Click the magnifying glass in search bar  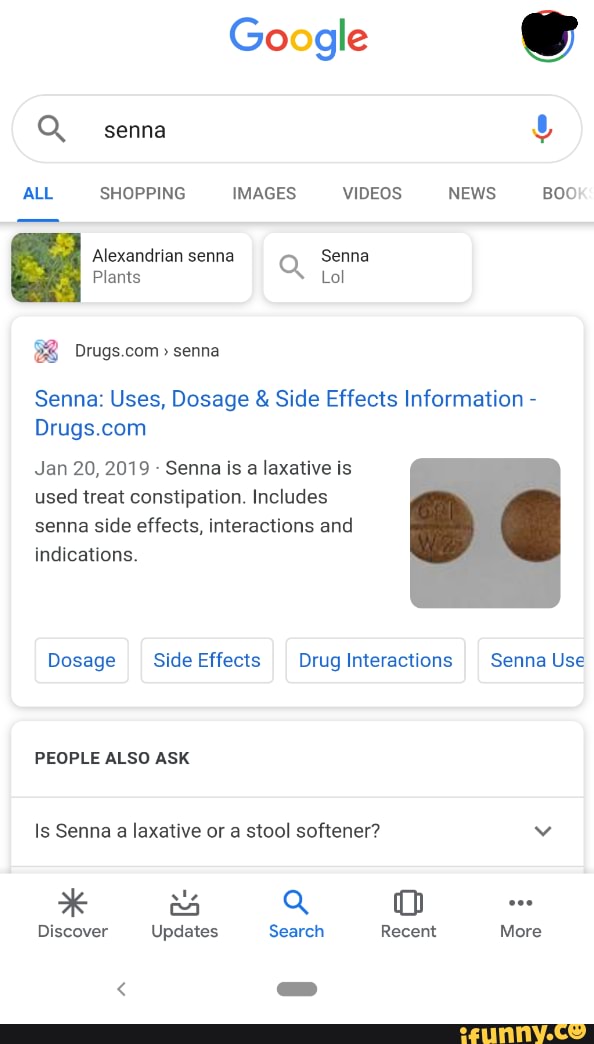(x=51, y=128)
